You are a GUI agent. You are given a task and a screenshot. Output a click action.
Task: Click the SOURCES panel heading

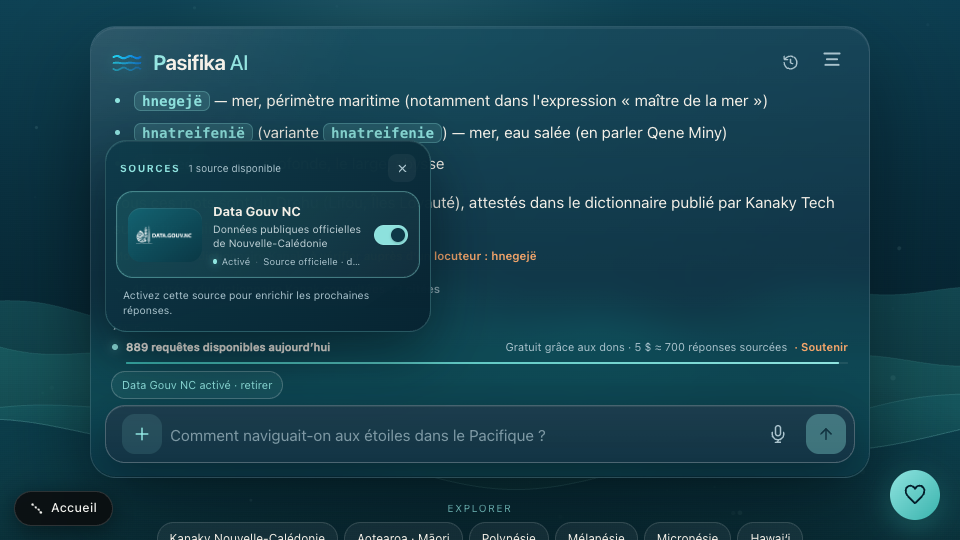pyautogui.click(x=150, y=168)
